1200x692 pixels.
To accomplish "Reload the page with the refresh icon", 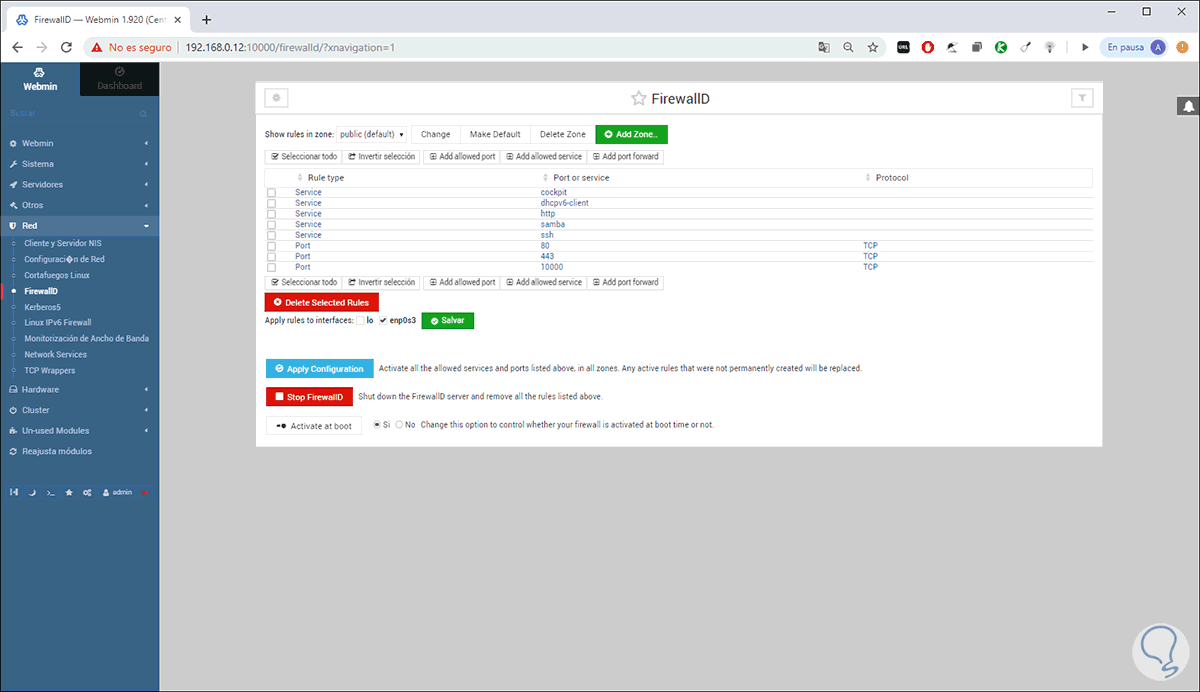I will [67, 47].
